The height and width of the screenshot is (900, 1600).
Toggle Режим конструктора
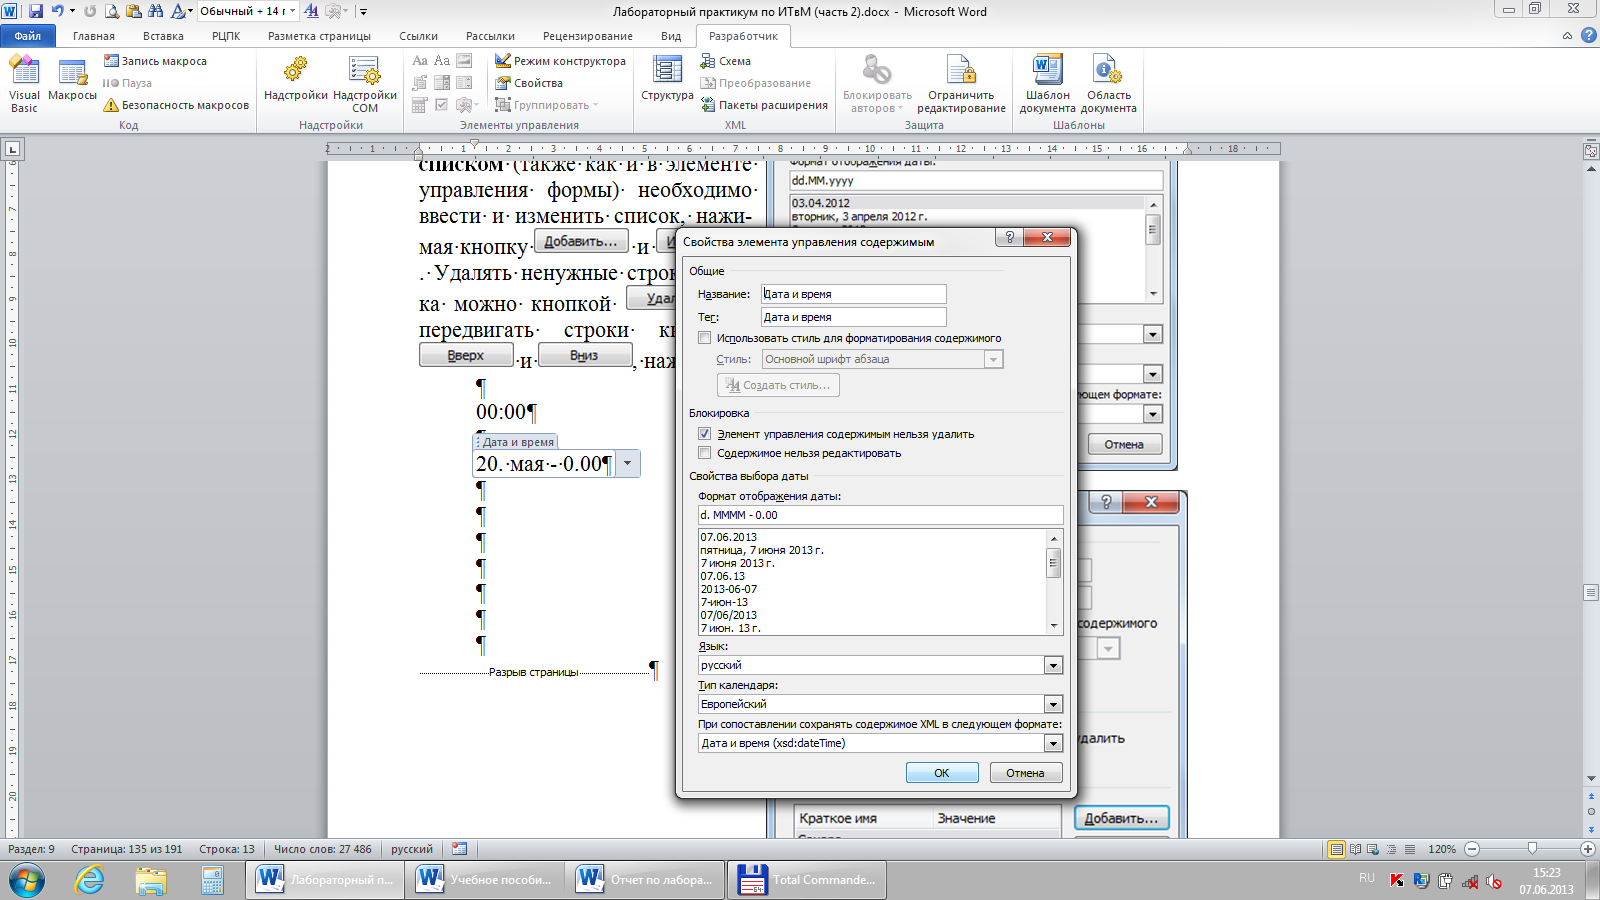pyautogui.click(x=560, y=61)
